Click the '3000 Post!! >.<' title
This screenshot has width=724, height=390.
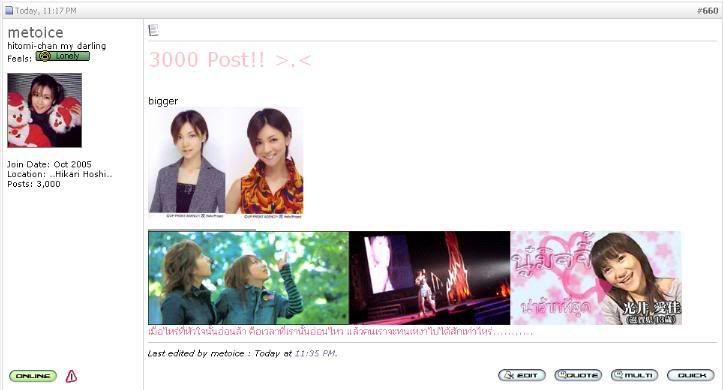(x=230, y=60)
